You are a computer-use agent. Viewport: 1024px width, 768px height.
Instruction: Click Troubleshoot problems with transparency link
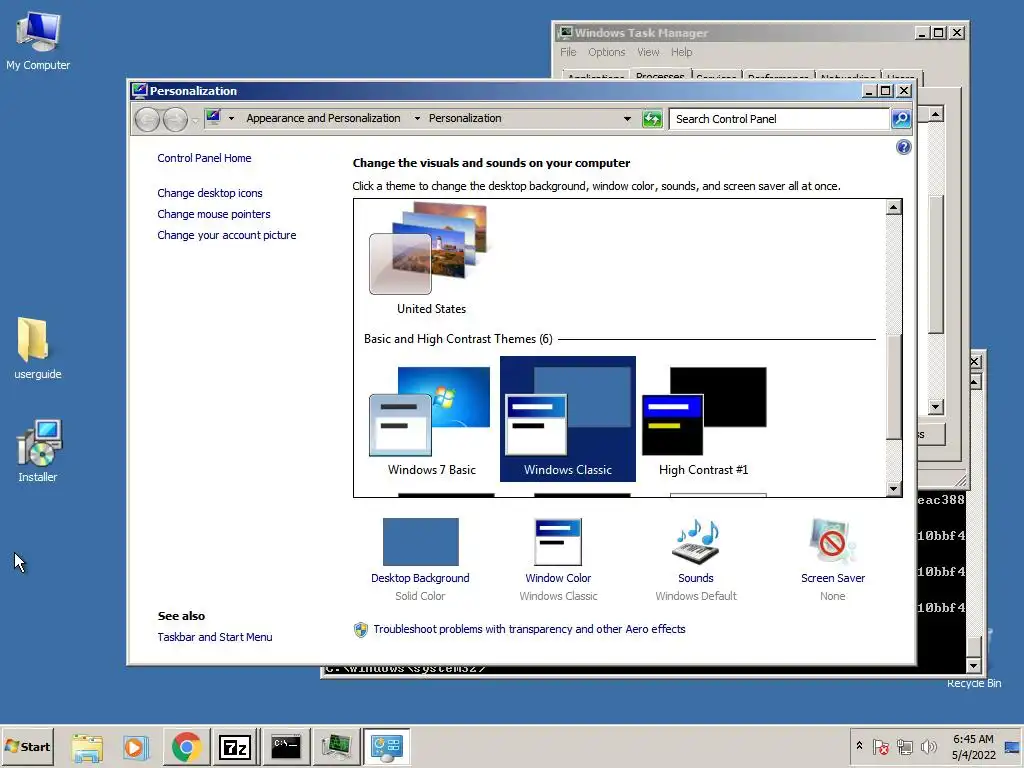[x=529, y=629]
